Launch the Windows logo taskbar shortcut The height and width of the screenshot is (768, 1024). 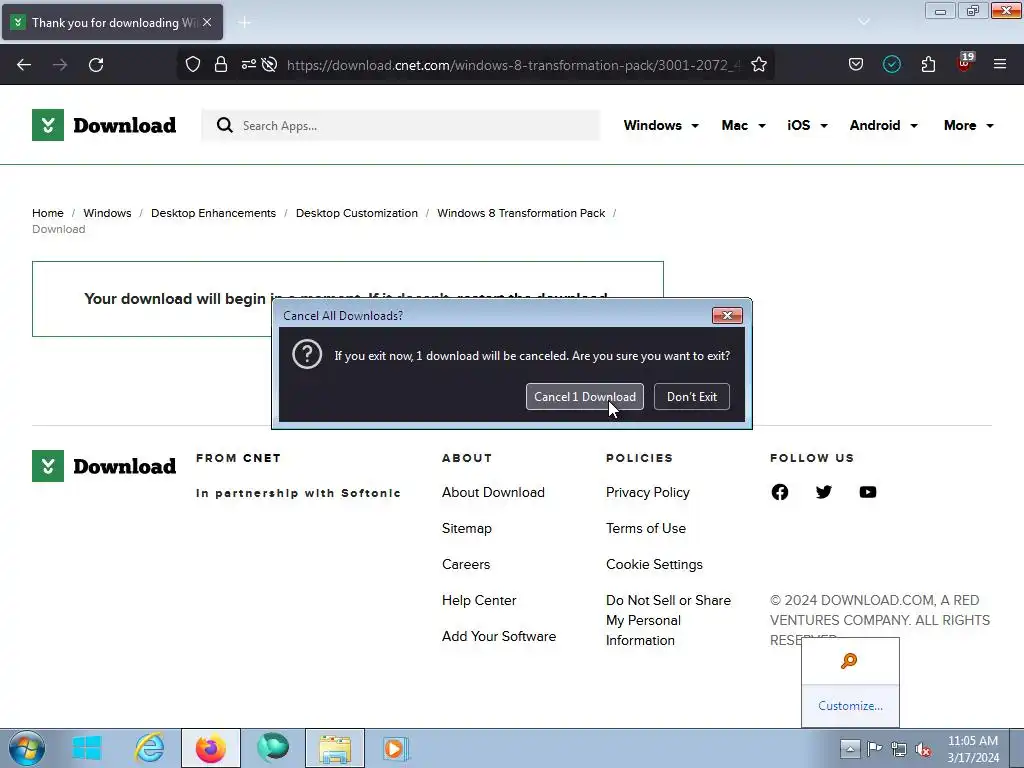(x=86, y=748)
